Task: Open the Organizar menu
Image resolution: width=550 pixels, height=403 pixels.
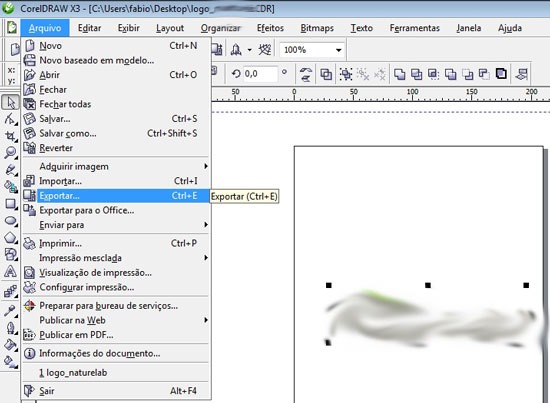Action: coord(220,28)
